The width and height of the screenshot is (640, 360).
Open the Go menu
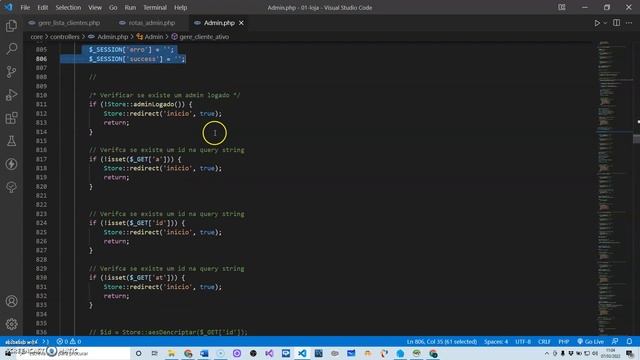pos(113,7)
